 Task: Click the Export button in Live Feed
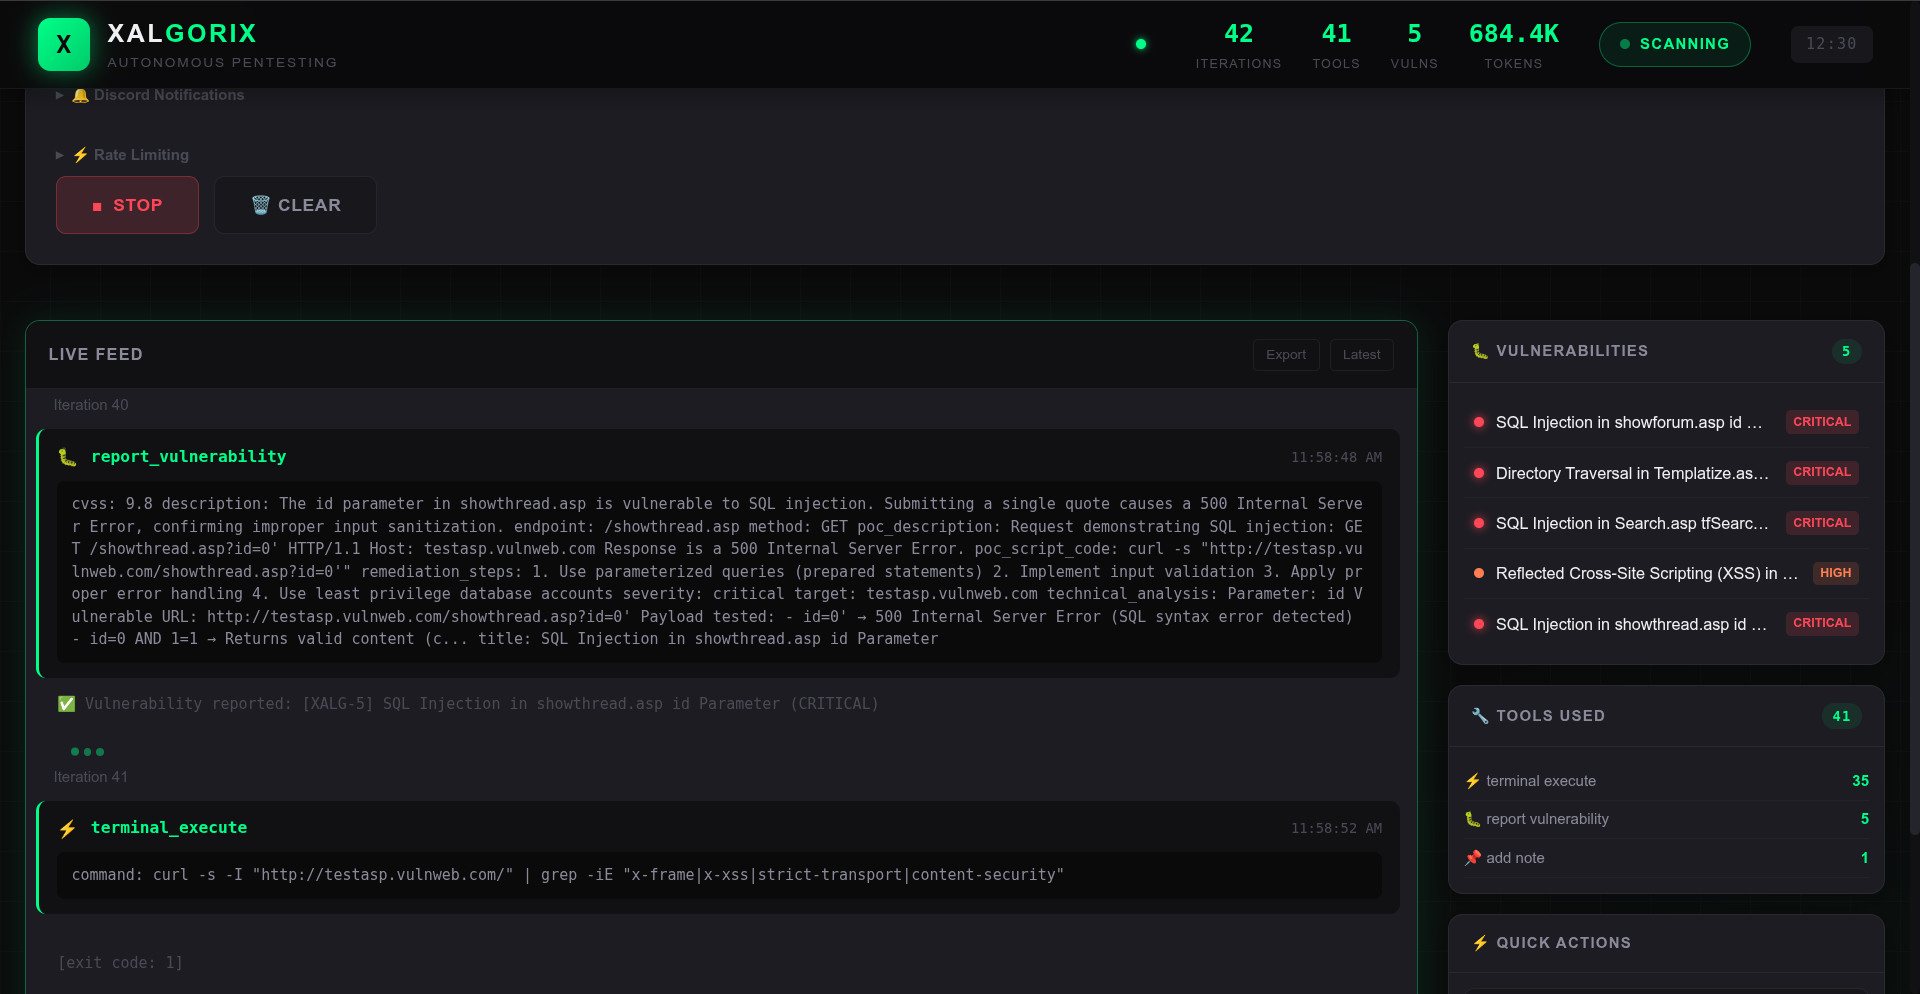pos(1286,354)
